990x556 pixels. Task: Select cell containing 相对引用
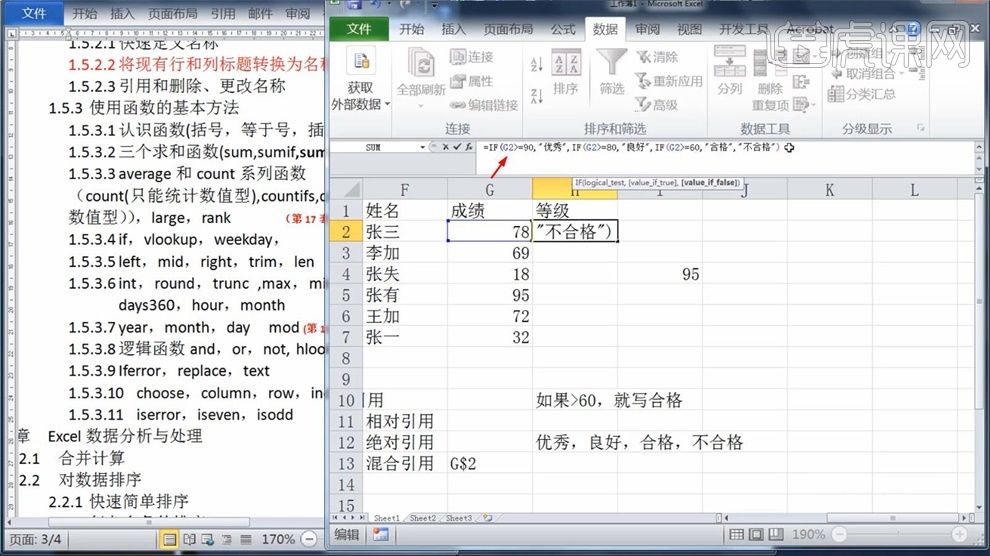tap(404, 422)
